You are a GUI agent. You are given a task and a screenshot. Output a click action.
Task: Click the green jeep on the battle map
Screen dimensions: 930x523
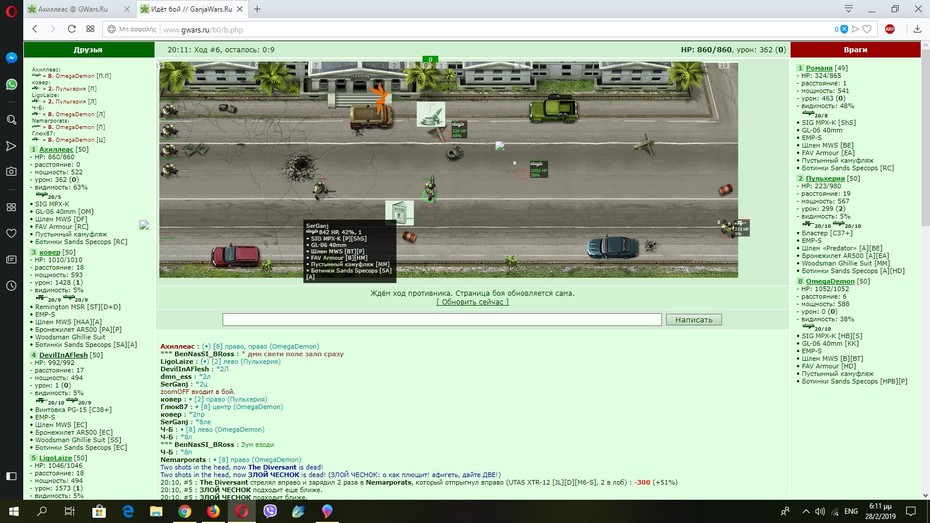553,109
